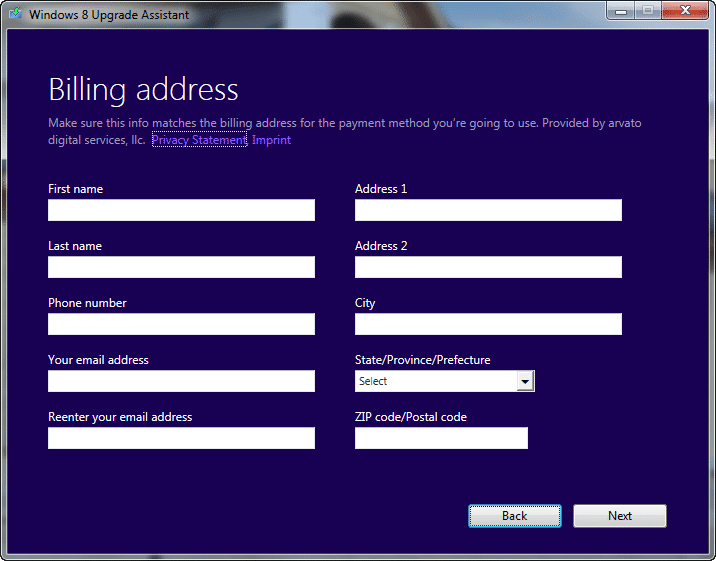Focus the Address 1 field
This screenshot has width=716, height=561.
pyautogui.click(x=488, y=210)
